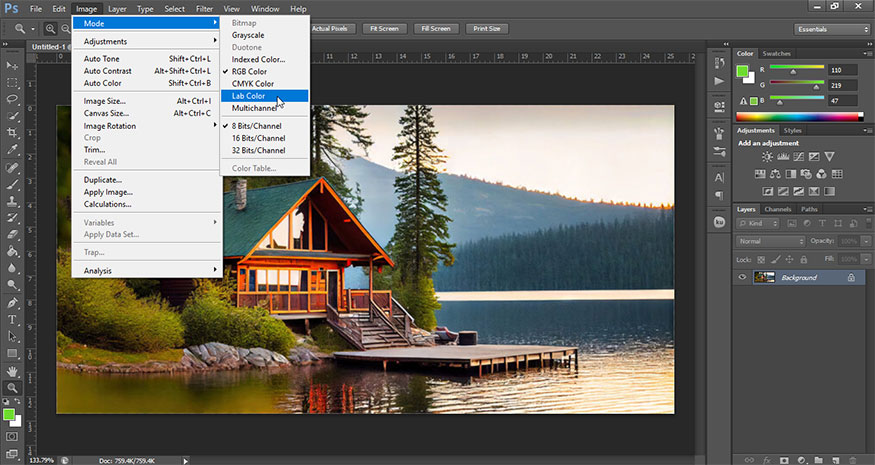Choose Lab Color from the Mode submenu
875x465 pixels.
[249, 96]
